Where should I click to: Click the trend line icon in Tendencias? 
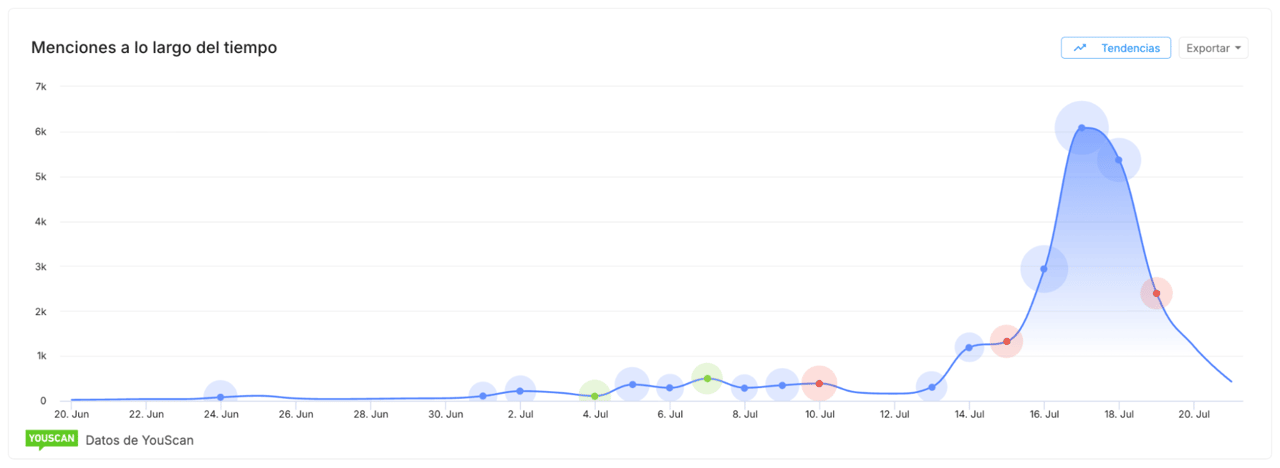tap(1080, 48)
